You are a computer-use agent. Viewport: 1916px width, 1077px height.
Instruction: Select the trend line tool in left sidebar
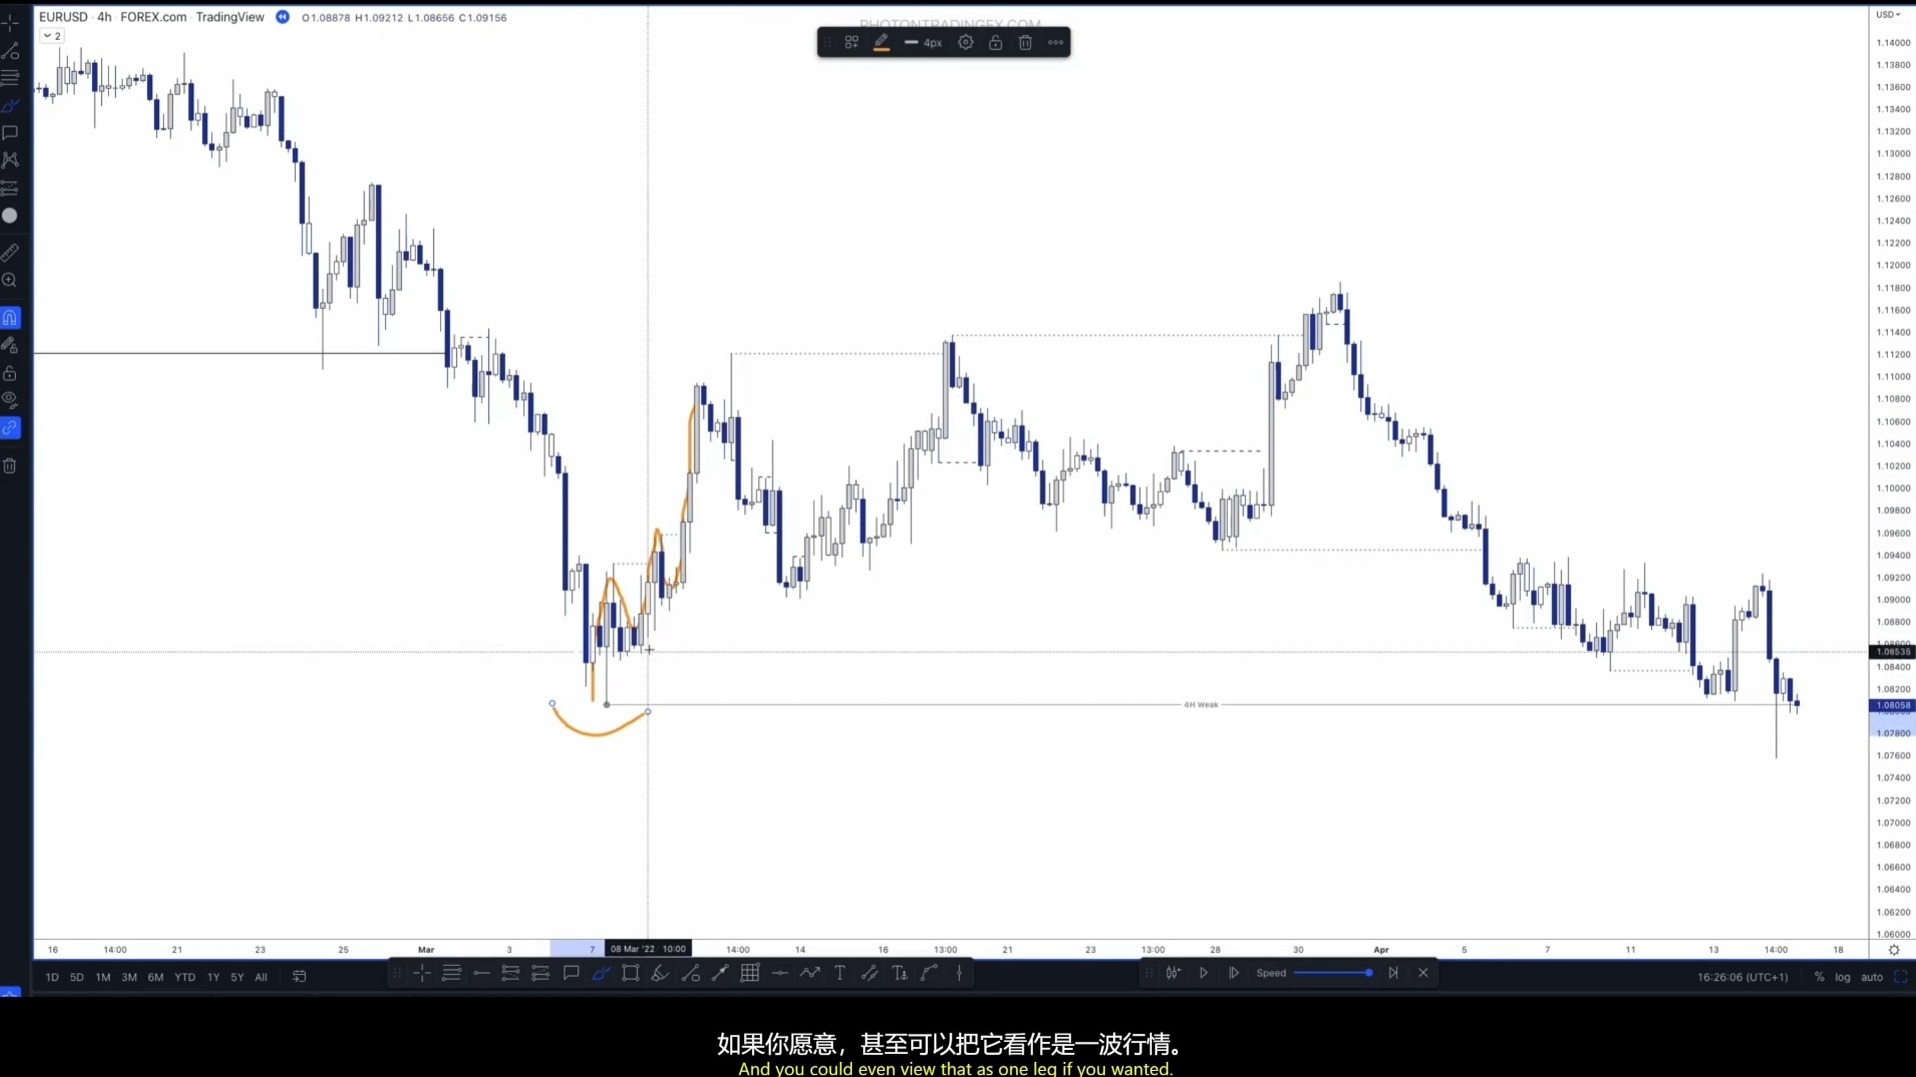point(11,50)
